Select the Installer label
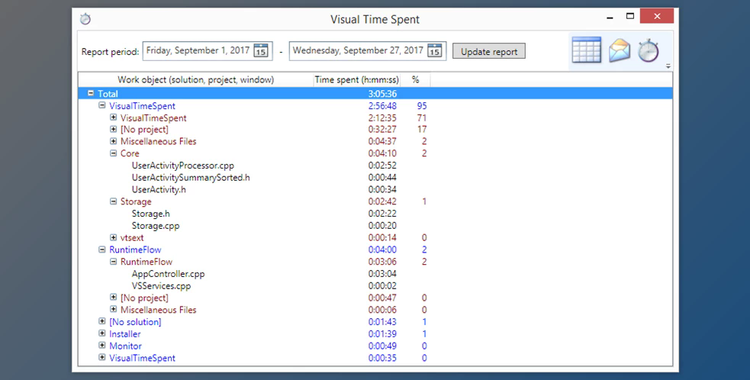750x380 pixels. tap(125, 334)
